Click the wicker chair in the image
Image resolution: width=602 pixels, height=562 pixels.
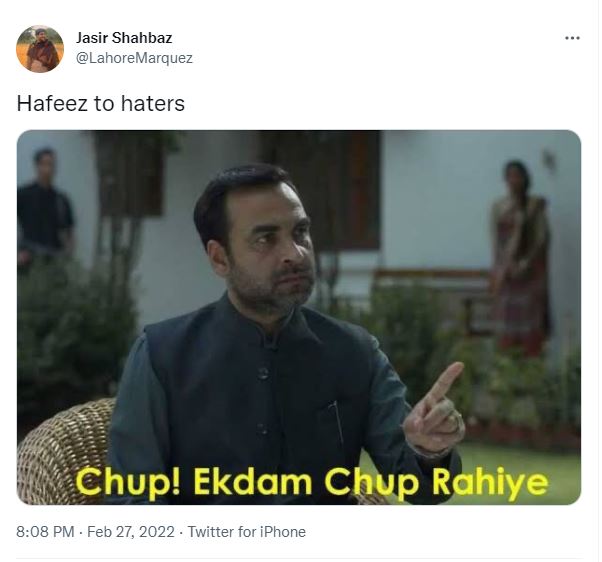click(x=65, y=451)
